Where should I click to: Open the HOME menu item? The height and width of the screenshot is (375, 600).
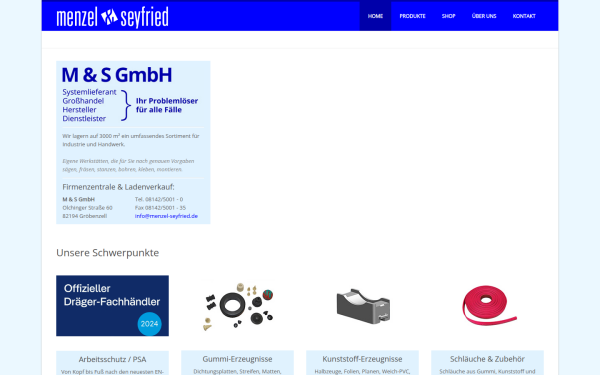(375, 16)
